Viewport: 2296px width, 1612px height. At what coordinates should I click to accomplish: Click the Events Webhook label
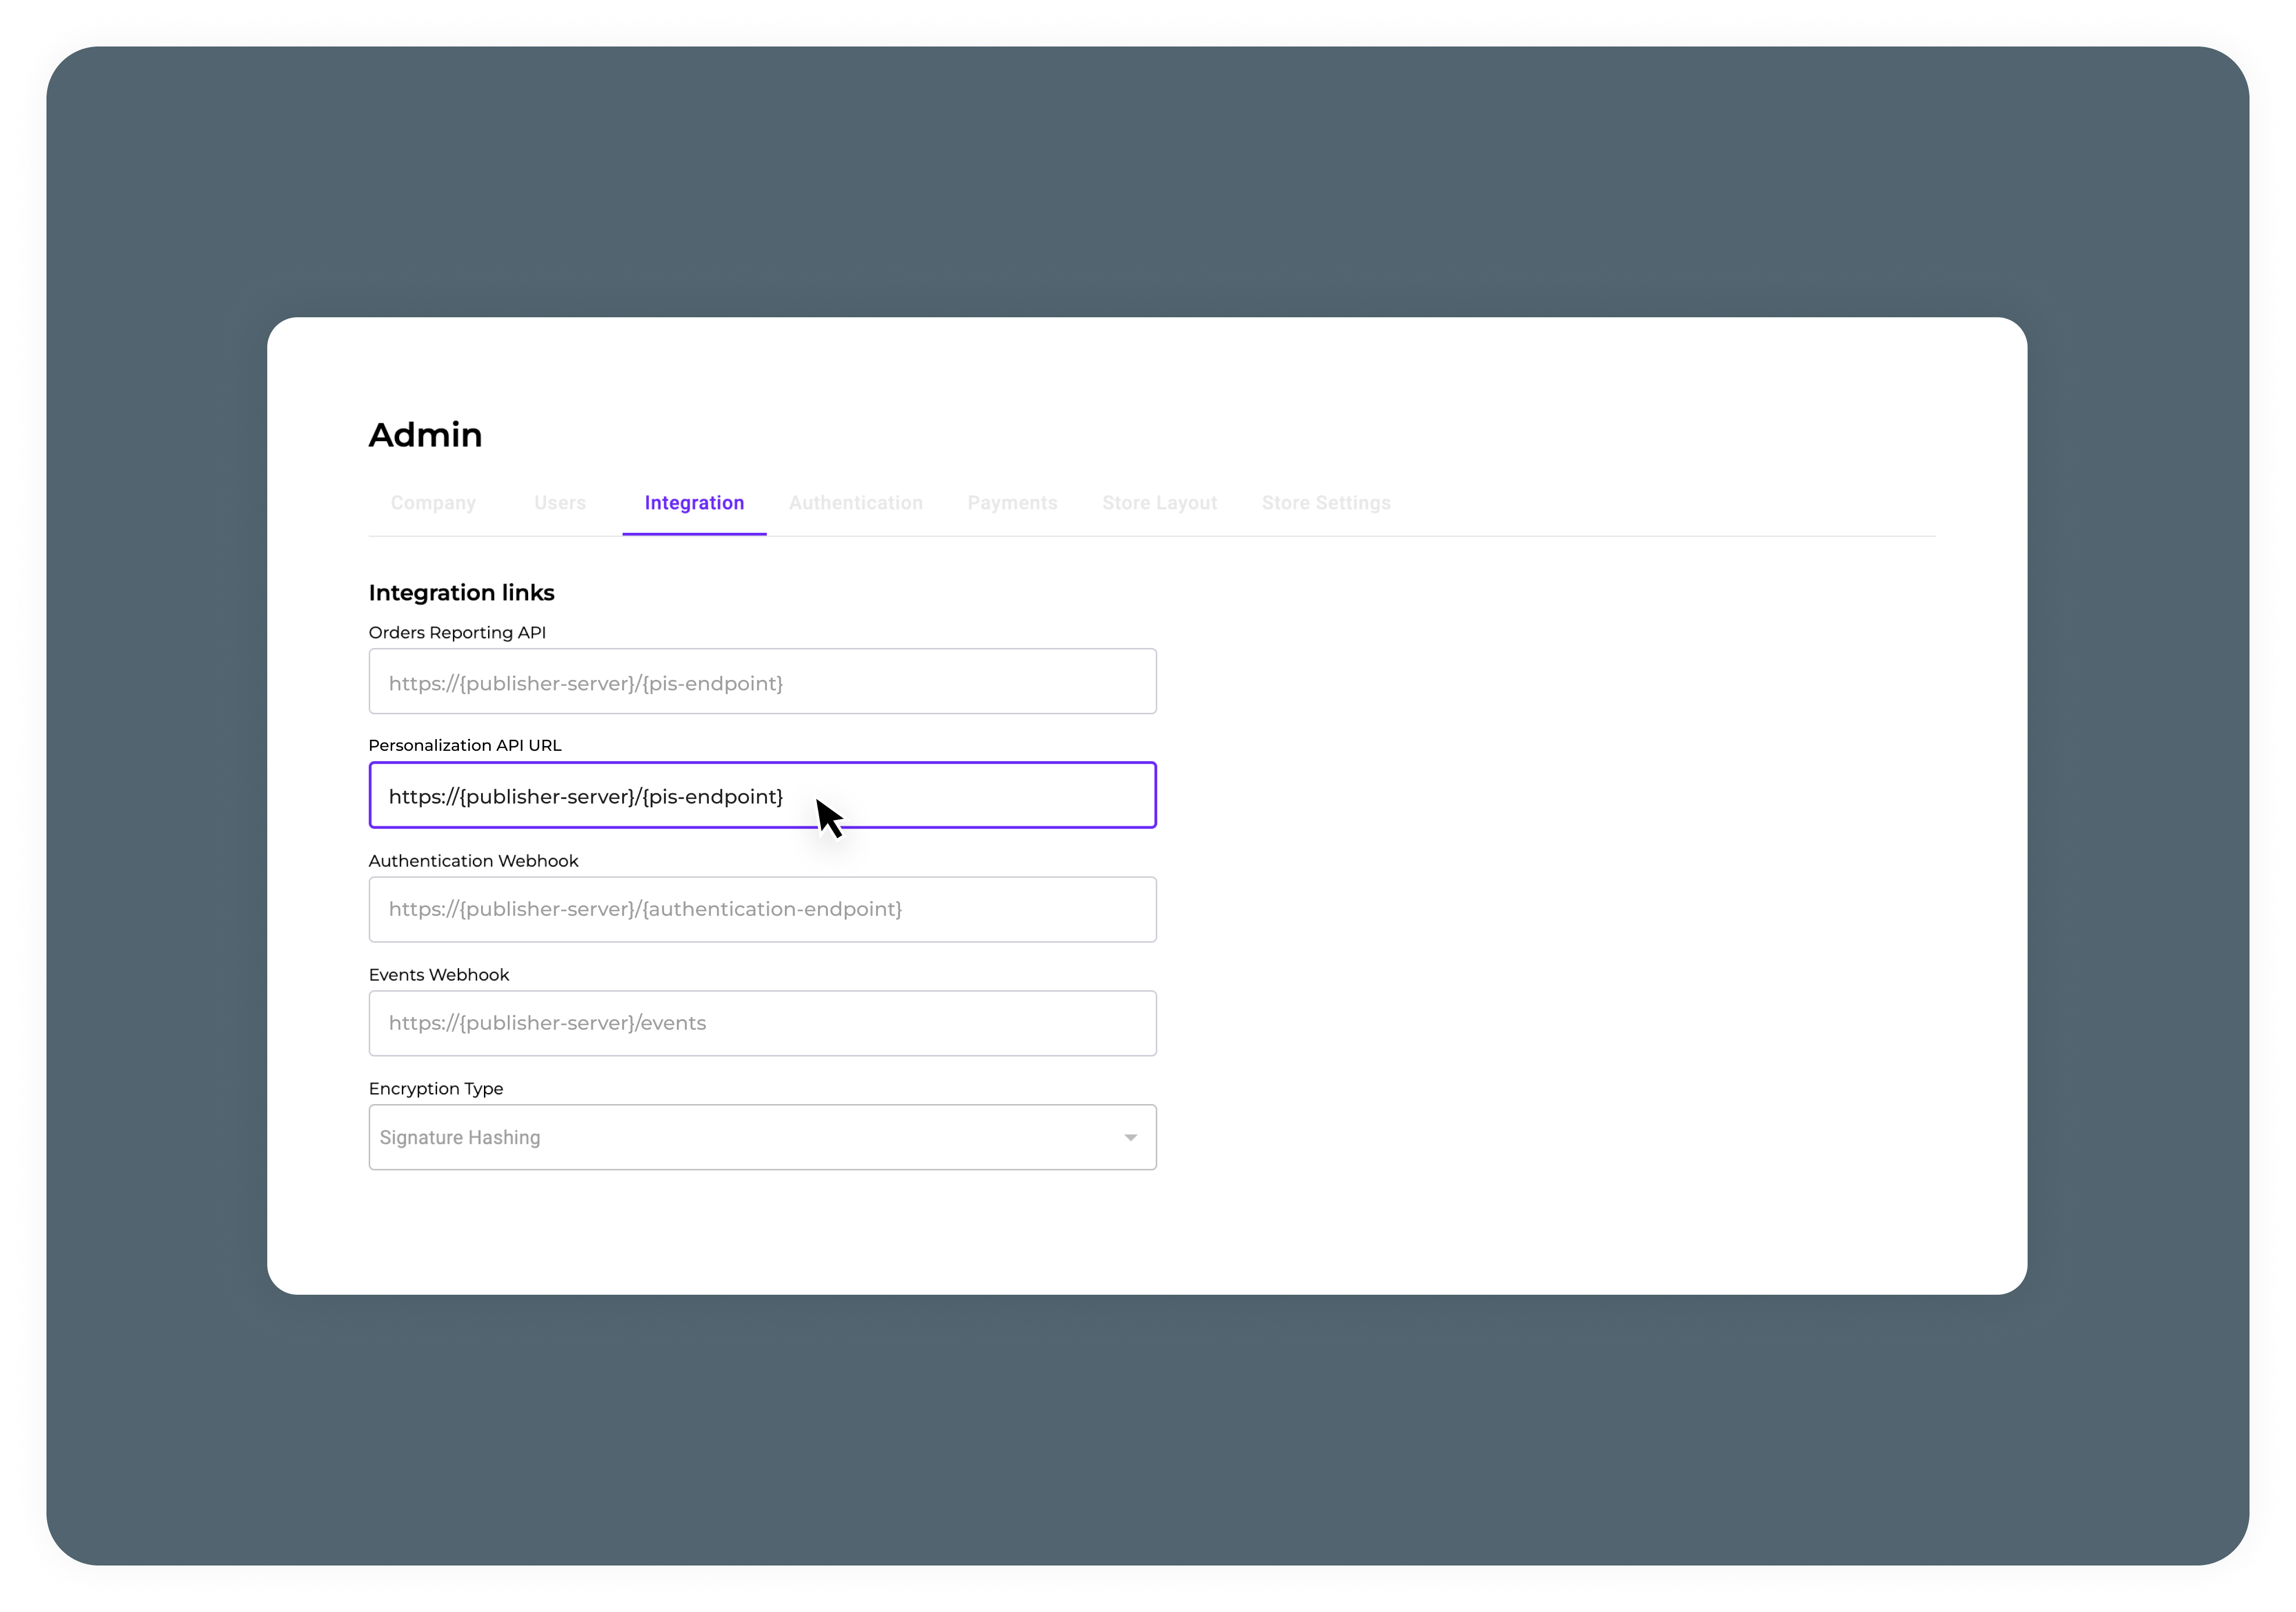(x=439, y=975)
